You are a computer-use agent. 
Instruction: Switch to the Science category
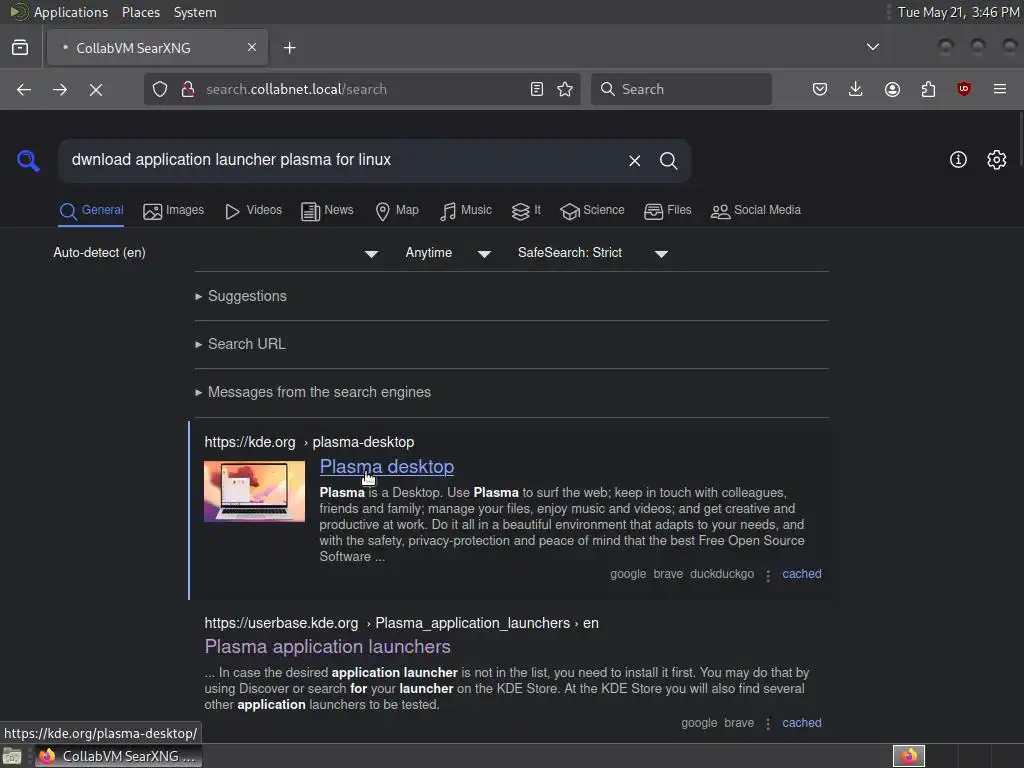592,210
